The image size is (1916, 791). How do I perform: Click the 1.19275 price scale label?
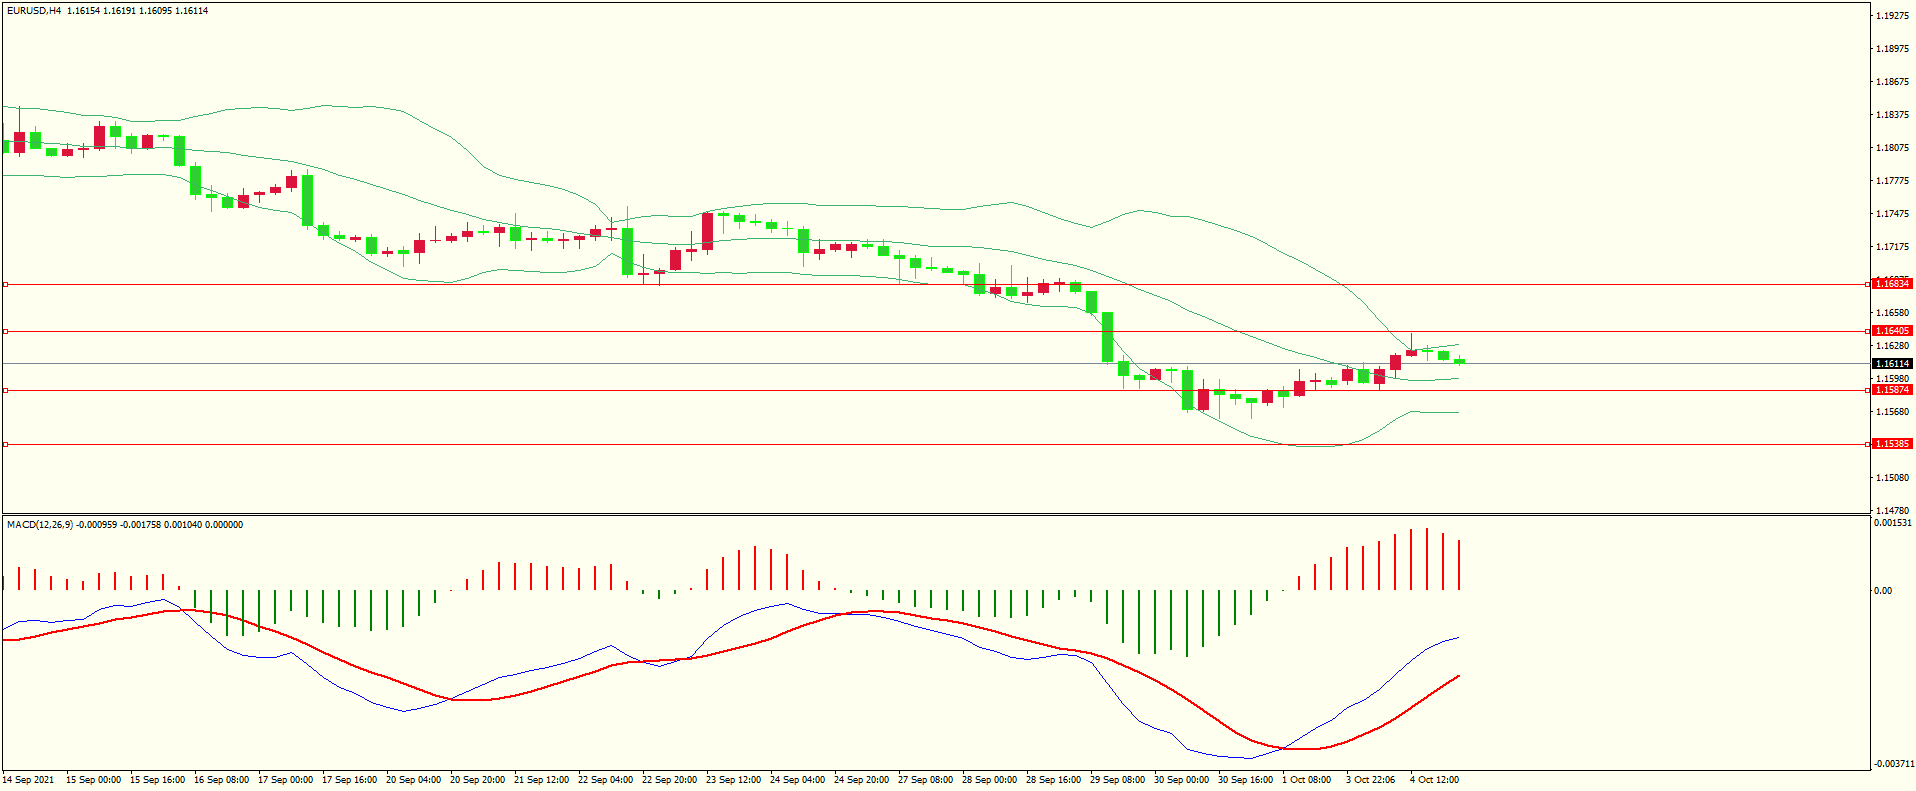[x=1893, y=16]
